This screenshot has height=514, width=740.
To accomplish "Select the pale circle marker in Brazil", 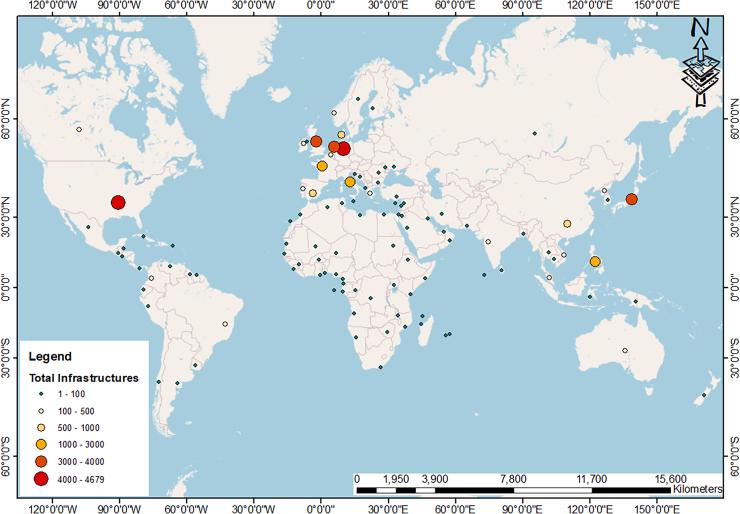I will [x=225, y=324].
